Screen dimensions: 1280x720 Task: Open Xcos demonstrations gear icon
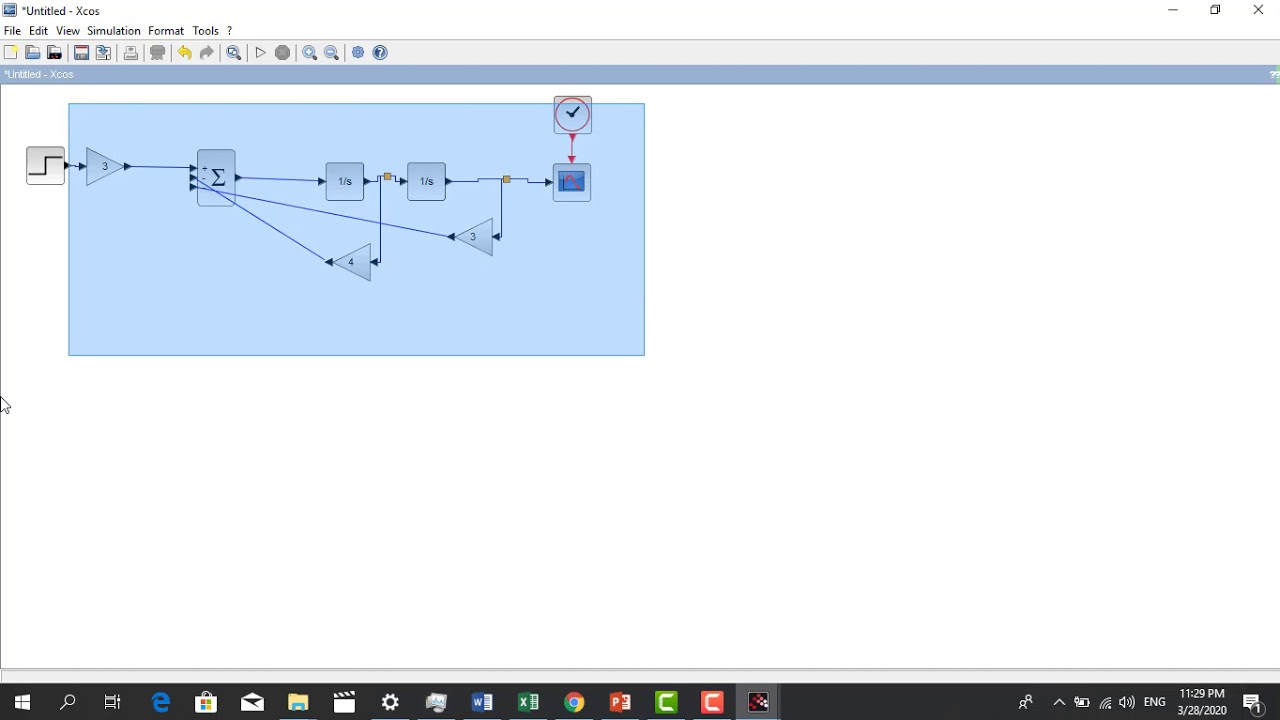click(358, 53)
